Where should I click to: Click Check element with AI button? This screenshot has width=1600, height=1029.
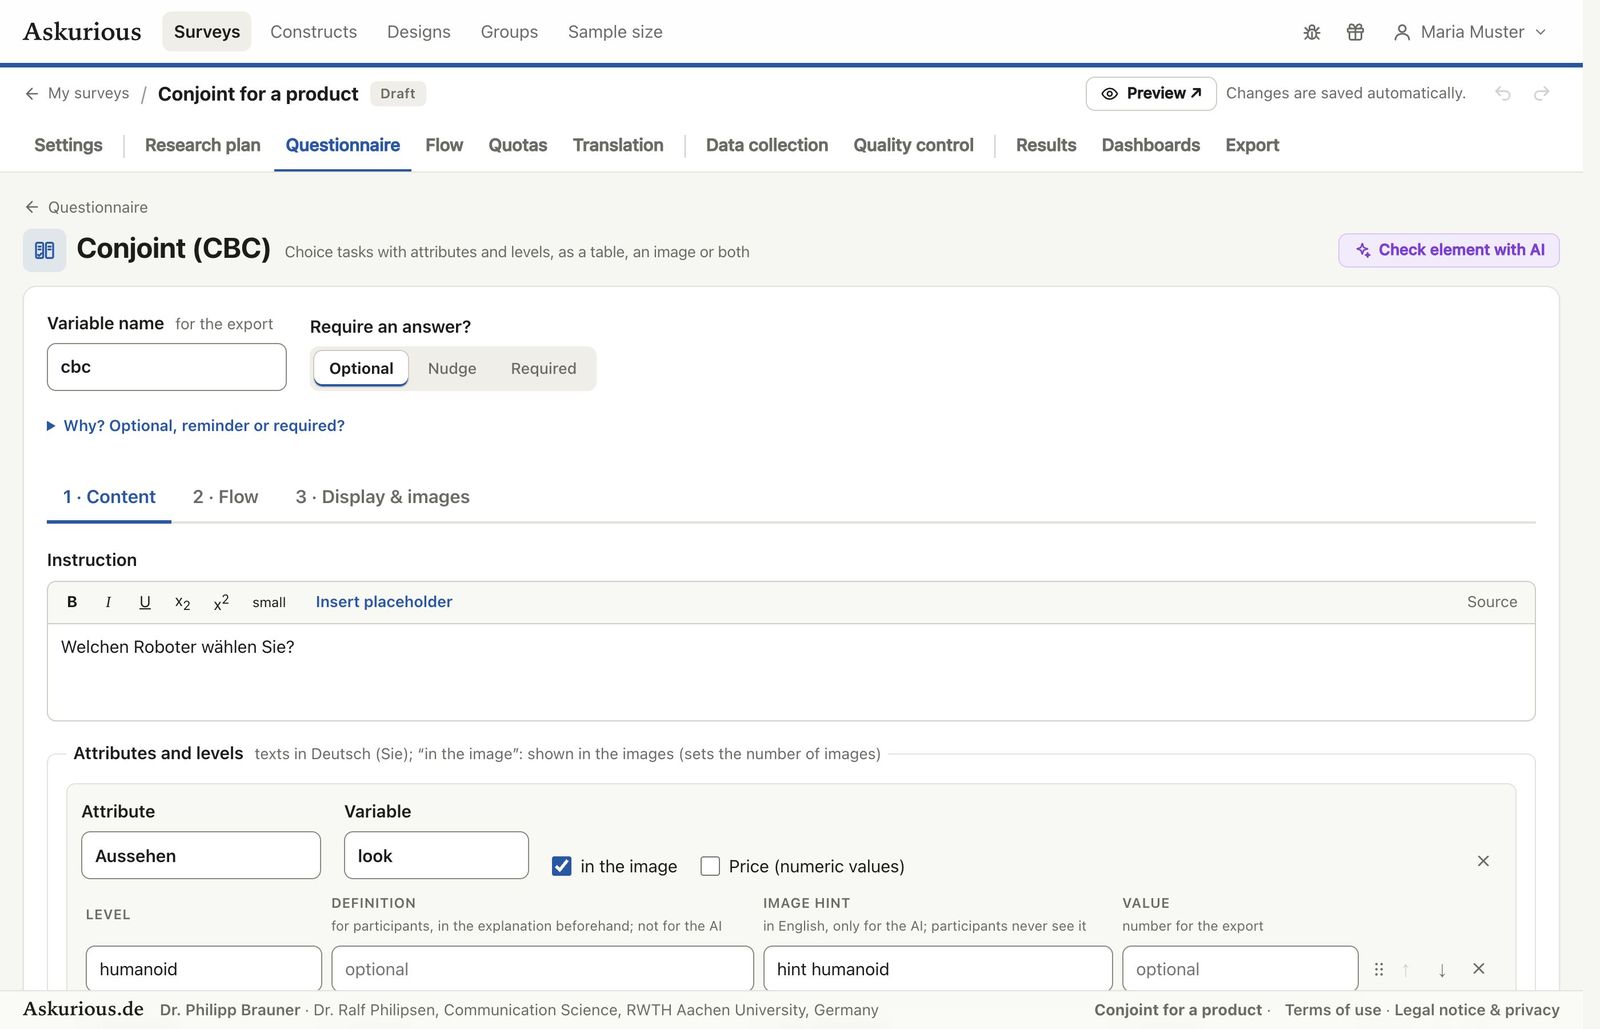click(1448, 250)
